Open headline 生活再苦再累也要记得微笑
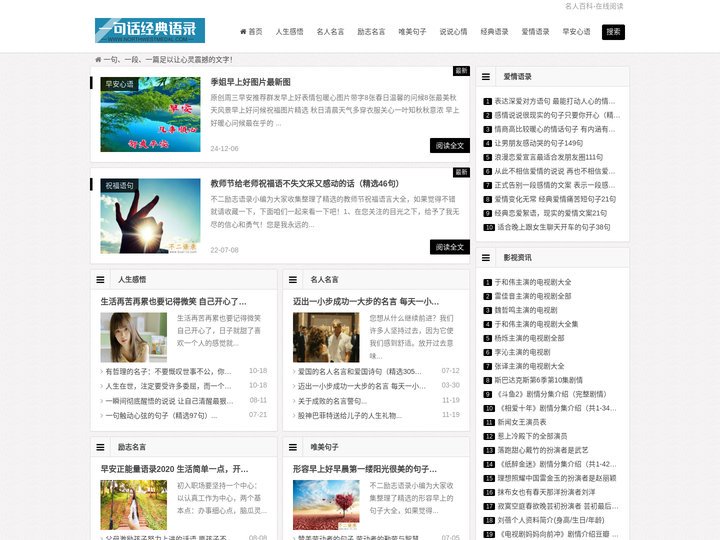The image size is (720, 540). 174,302
